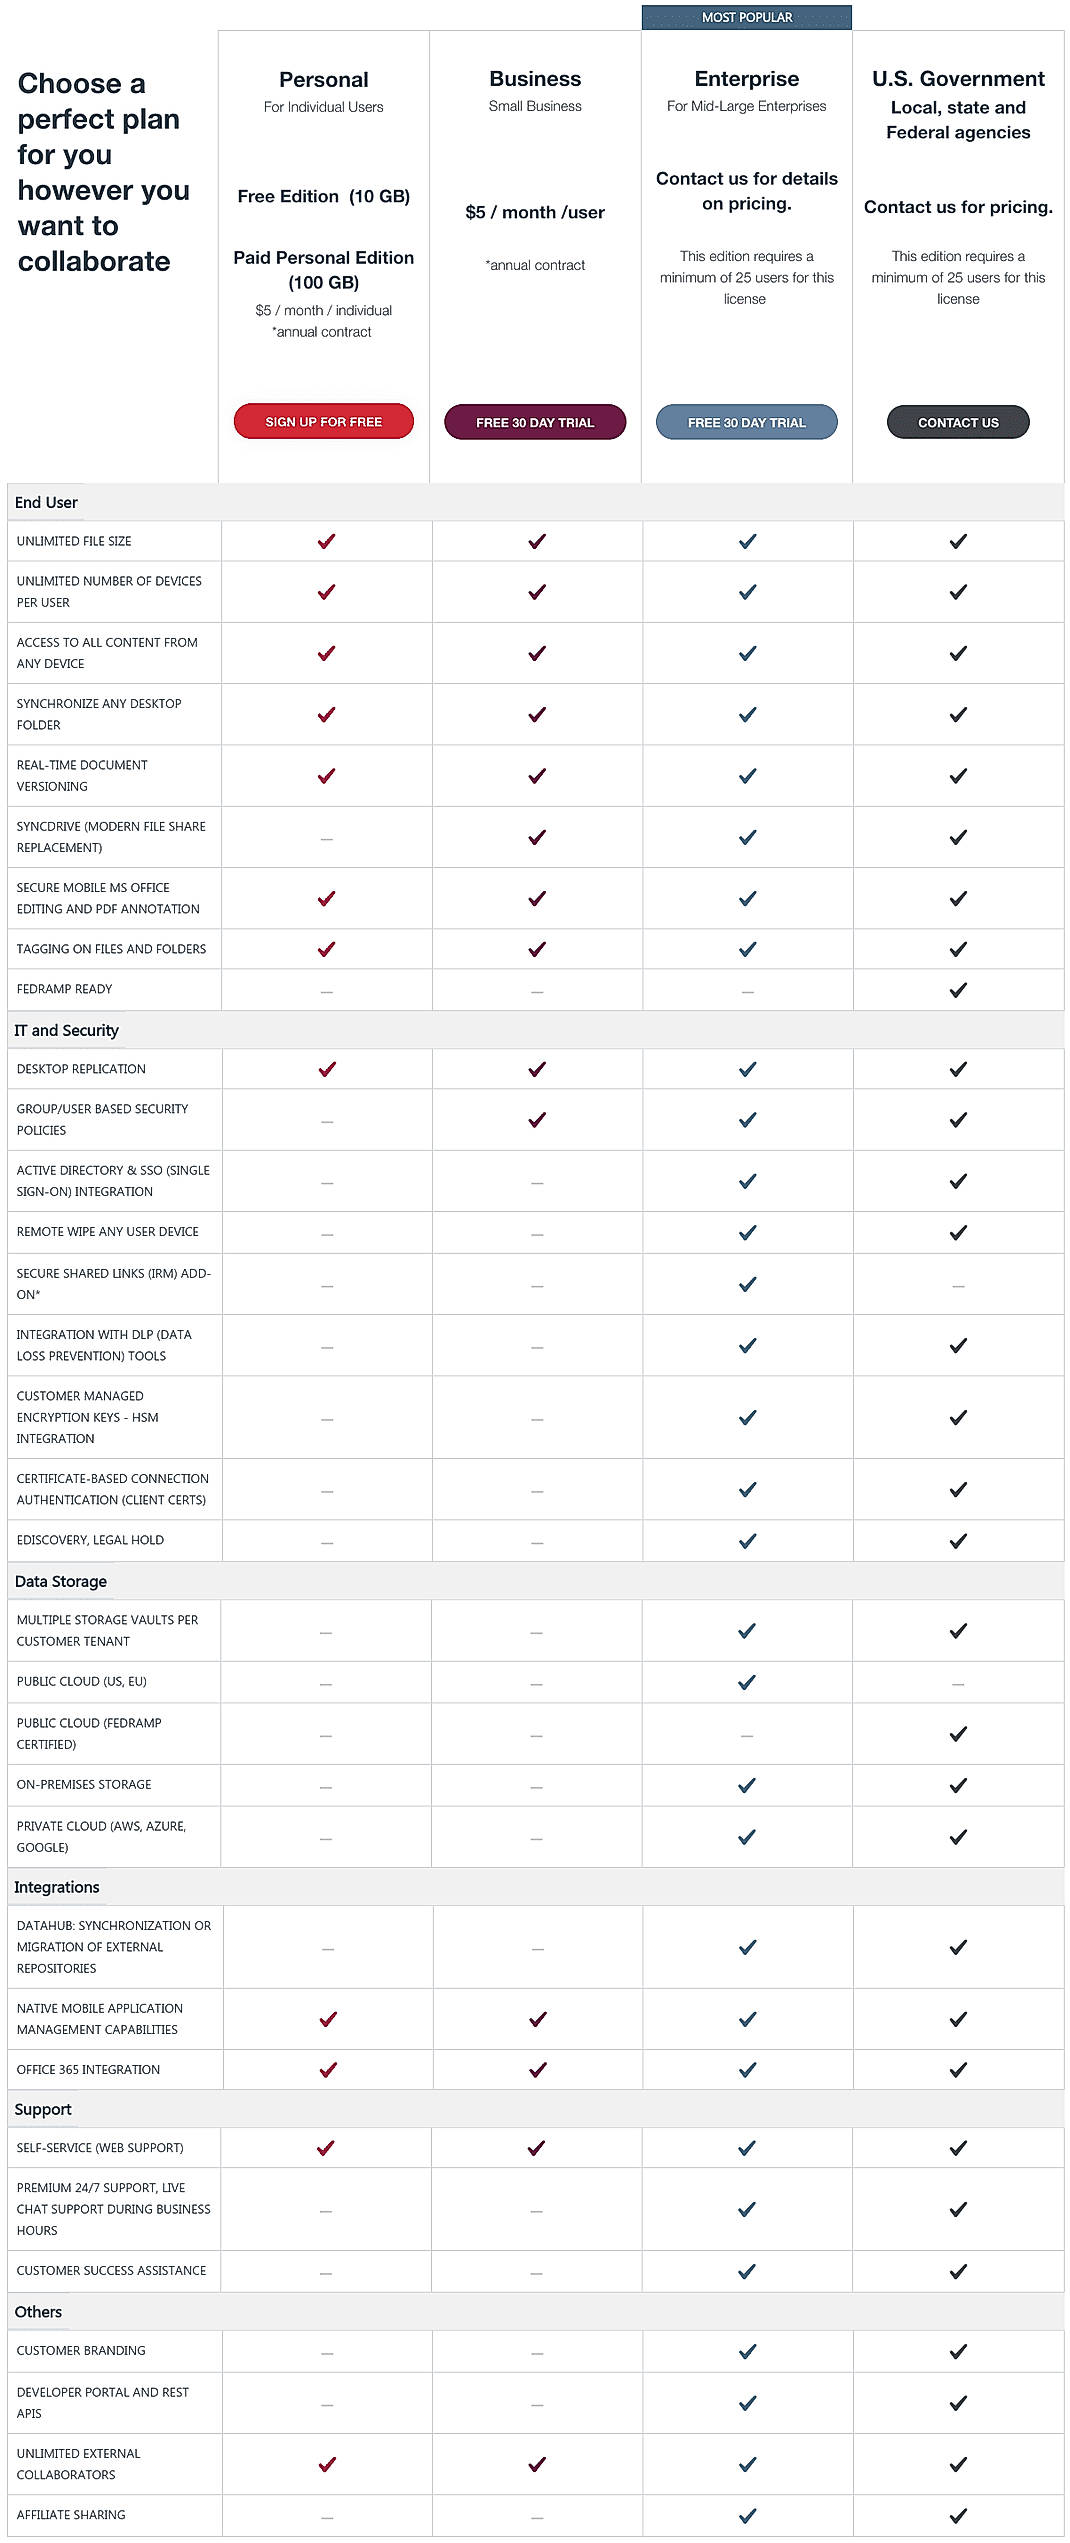Click the eDiscovery, Legal Hold checkmark under Enterprise

tap(746, 1541)
